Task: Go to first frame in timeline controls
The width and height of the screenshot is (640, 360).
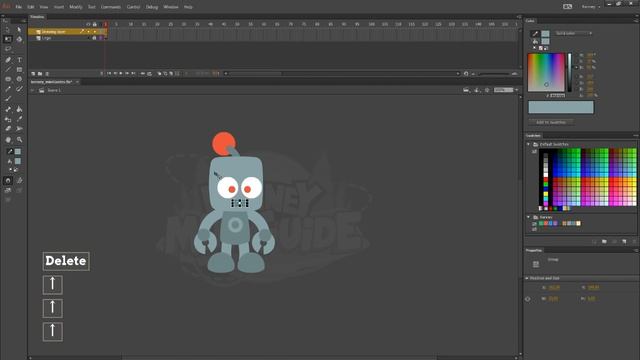Action: [x=109, y=73]
